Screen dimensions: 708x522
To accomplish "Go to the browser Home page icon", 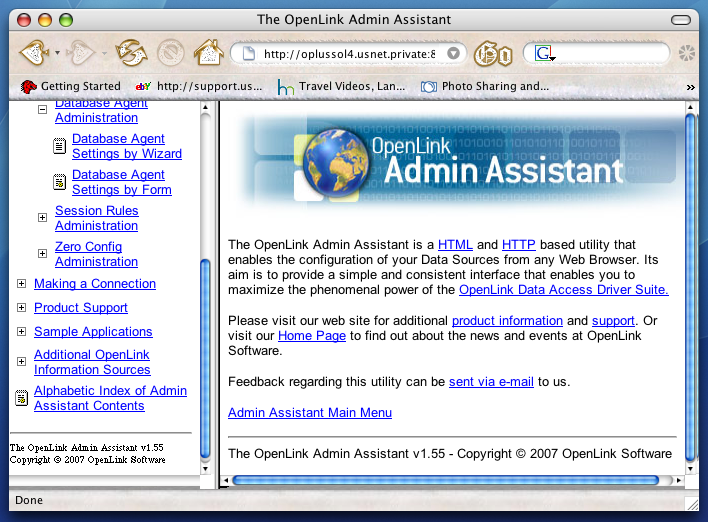I will point(208,52).
